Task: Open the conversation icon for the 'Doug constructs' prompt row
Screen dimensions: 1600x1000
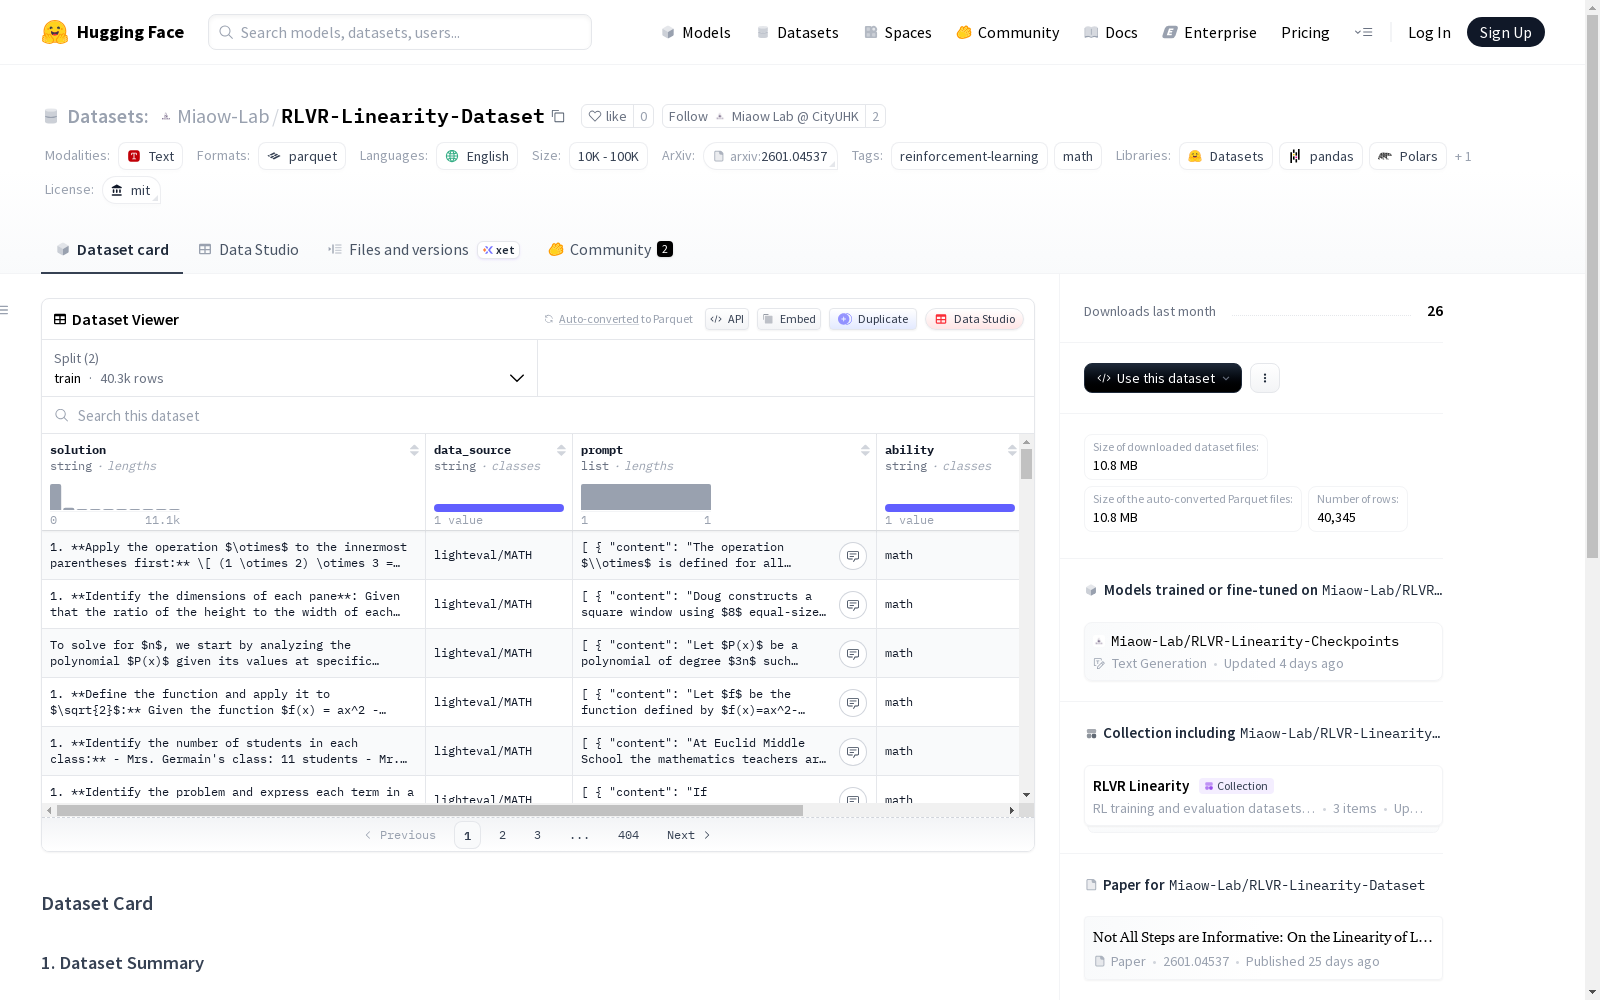Action: coord(853,605)
